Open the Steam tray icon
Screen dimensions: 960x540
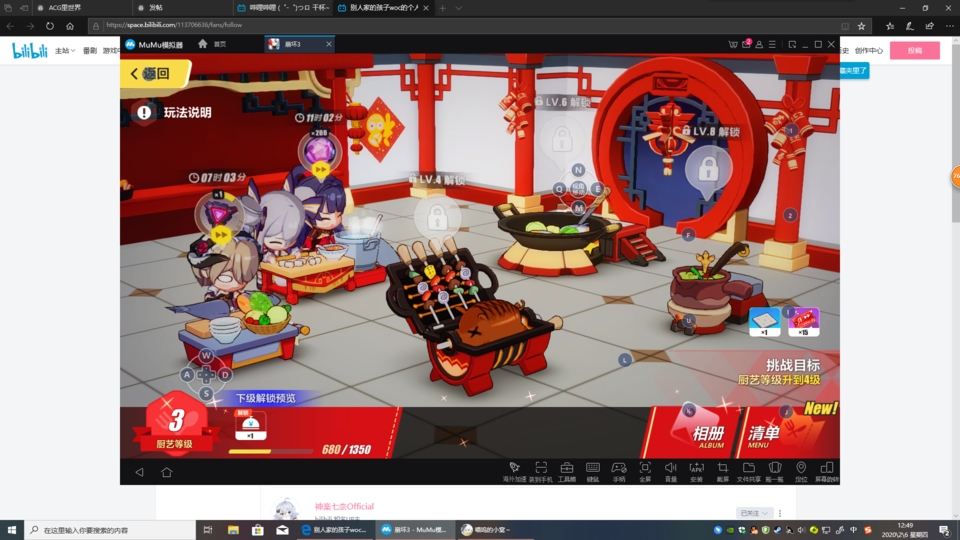[x=777, y=530]
